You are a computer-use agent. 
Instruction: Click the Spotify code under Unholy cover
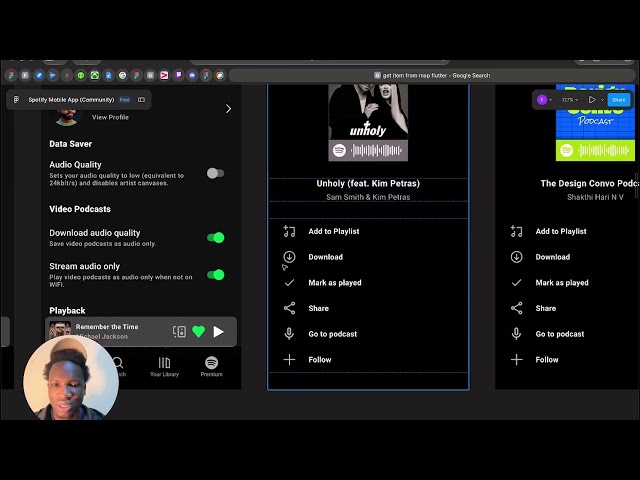[368, 150]
